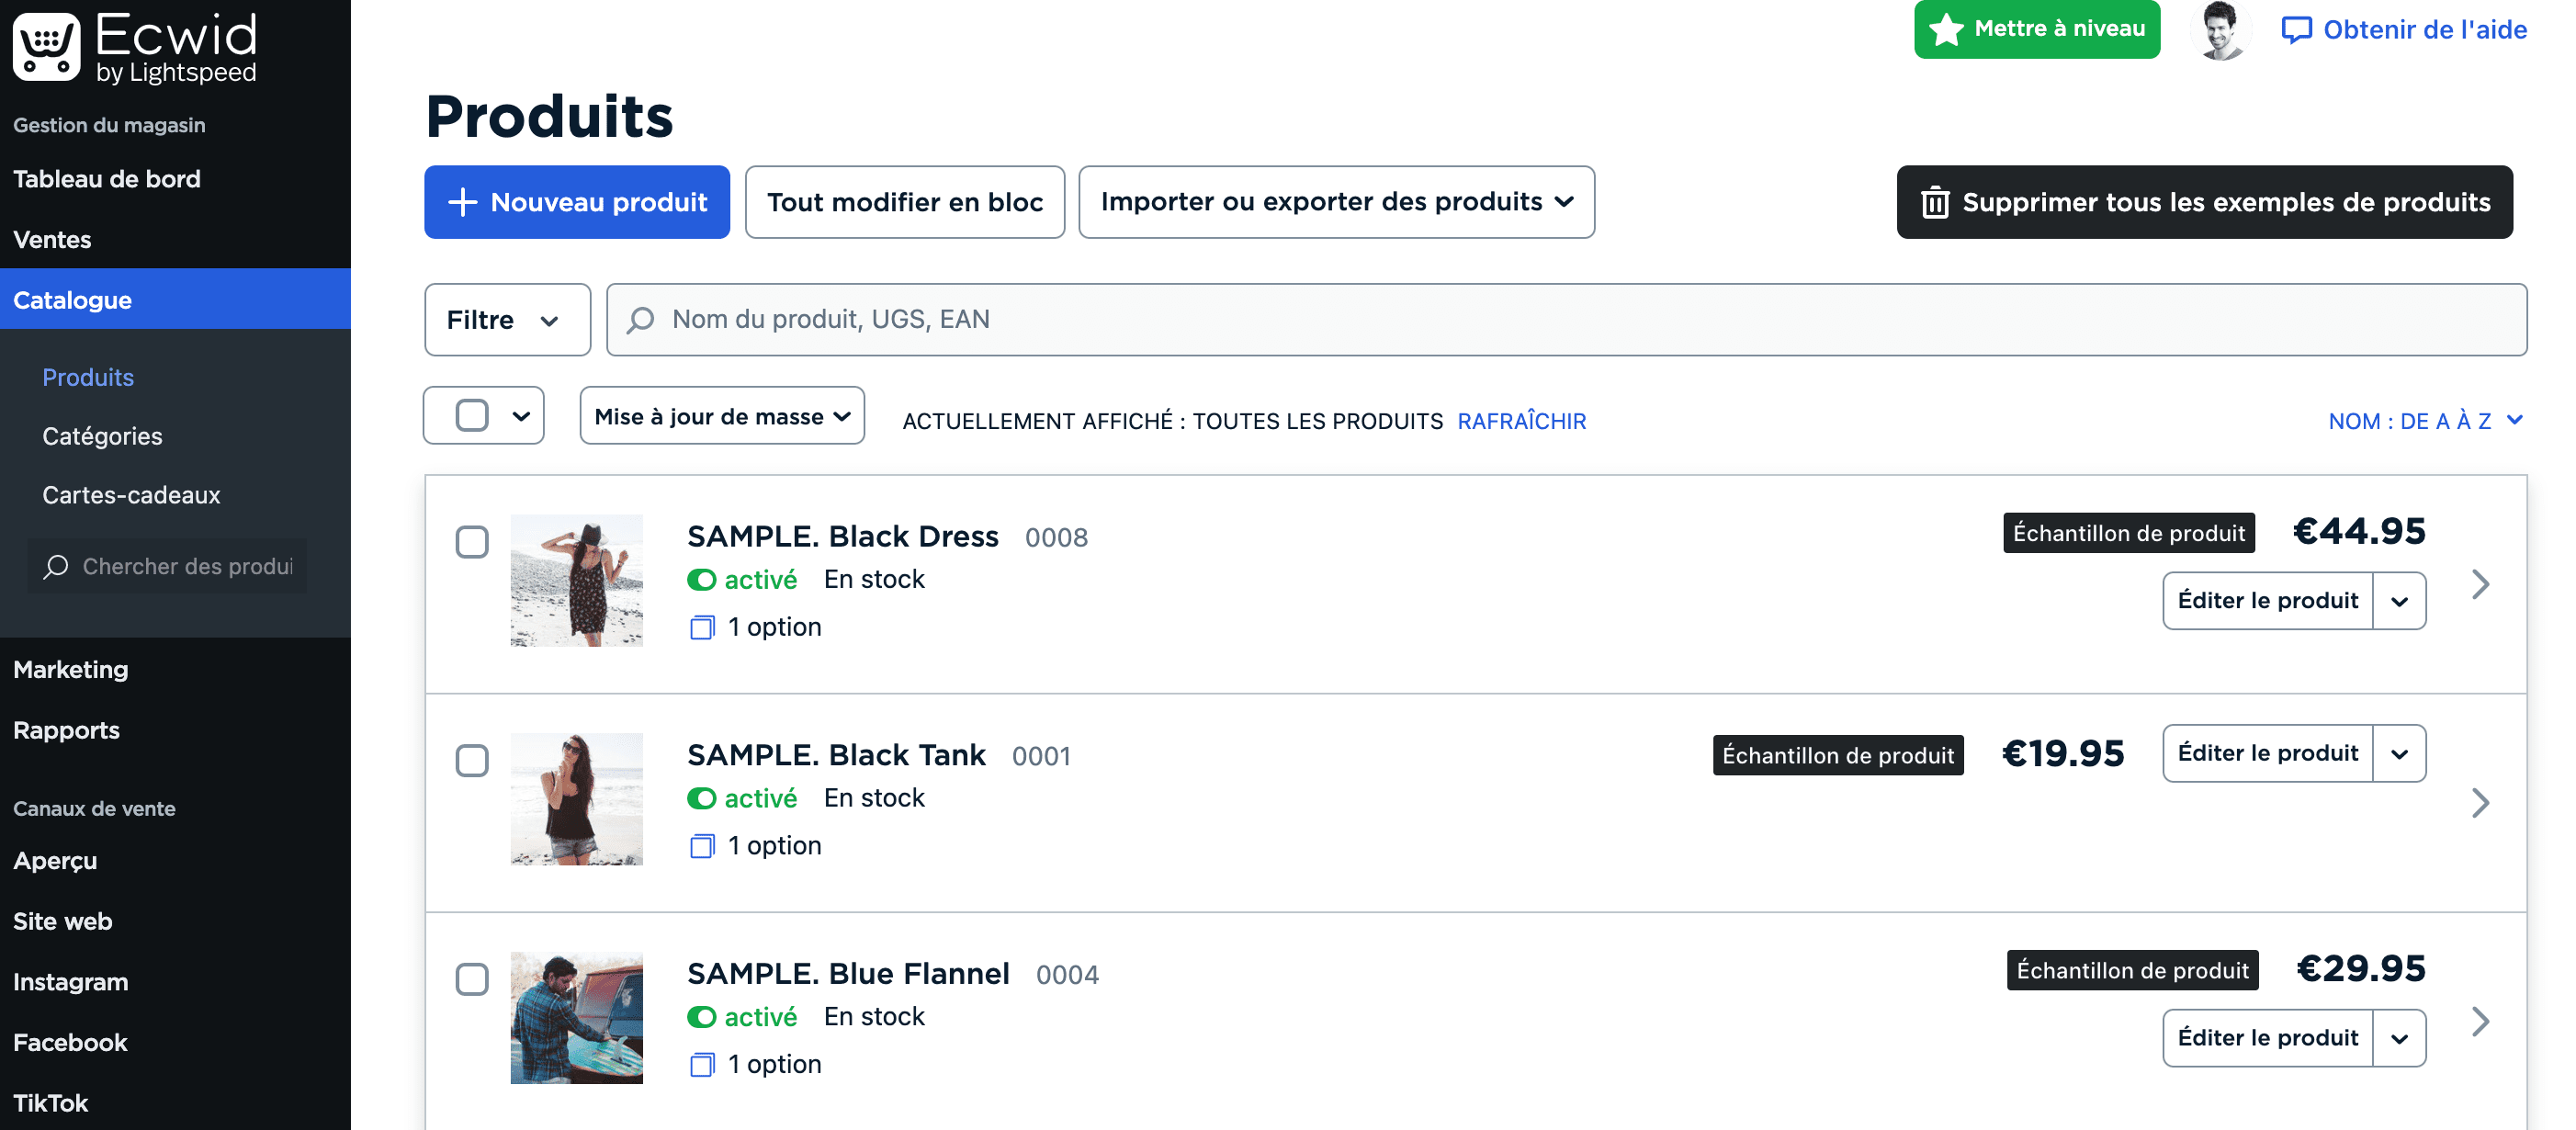Select Catalogue menu item

pos(175,299)
